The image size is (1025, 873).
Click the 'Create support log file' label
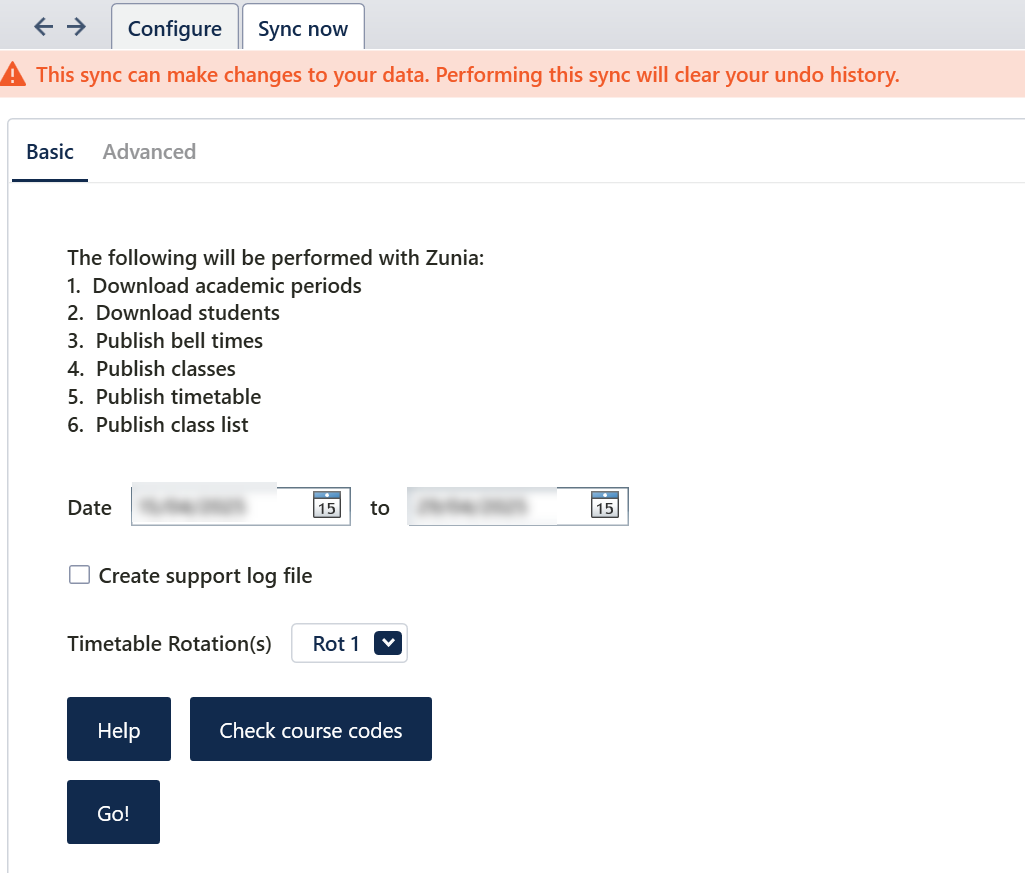coord(205,576)
